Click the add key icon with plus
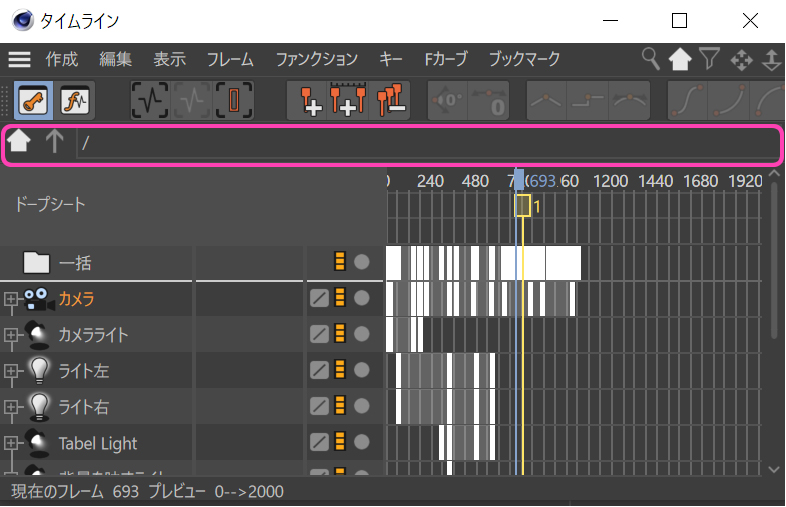The width and height of the screenshot is (786, 507). click(x=306, y=100)
